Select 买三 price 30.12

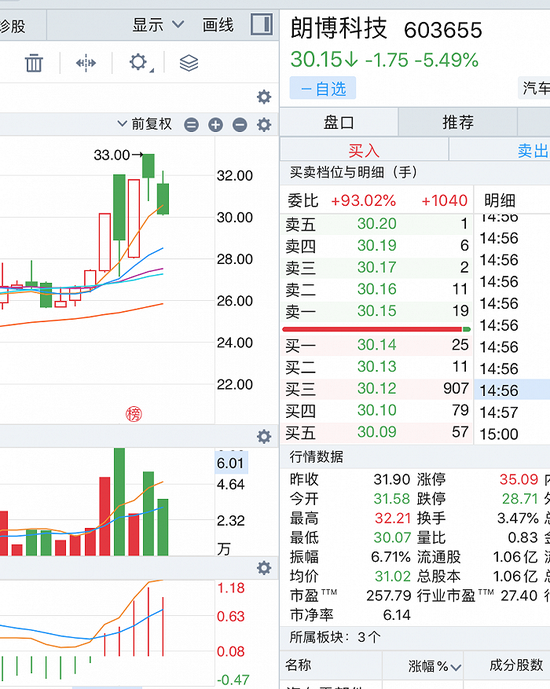click(376, 388)
